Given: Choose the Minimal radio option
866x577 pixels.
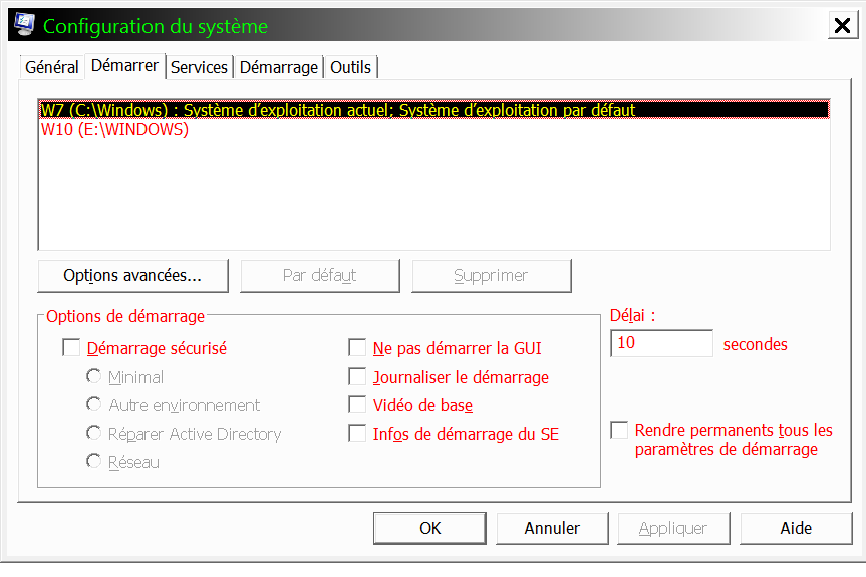Looking at the screenshot, I should (x=93, y=377).
